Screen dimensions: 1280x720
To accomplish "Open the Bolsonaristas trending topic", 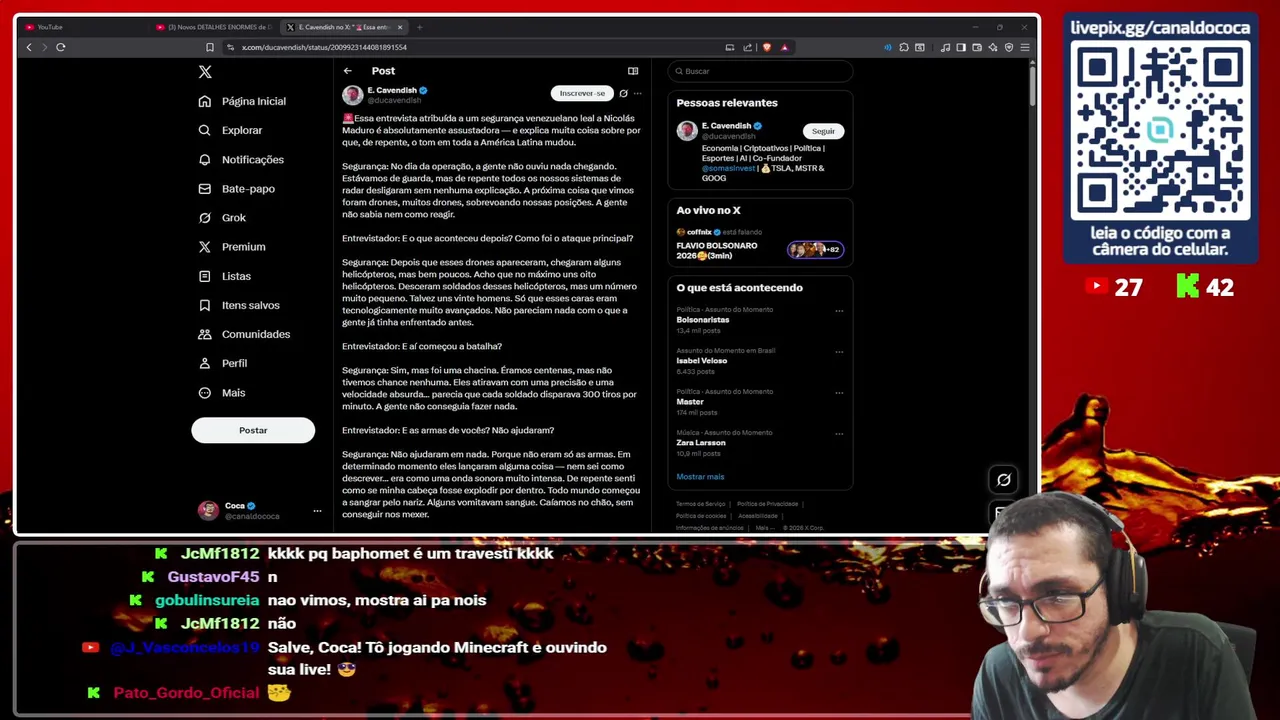I will (x=703, y=320).
